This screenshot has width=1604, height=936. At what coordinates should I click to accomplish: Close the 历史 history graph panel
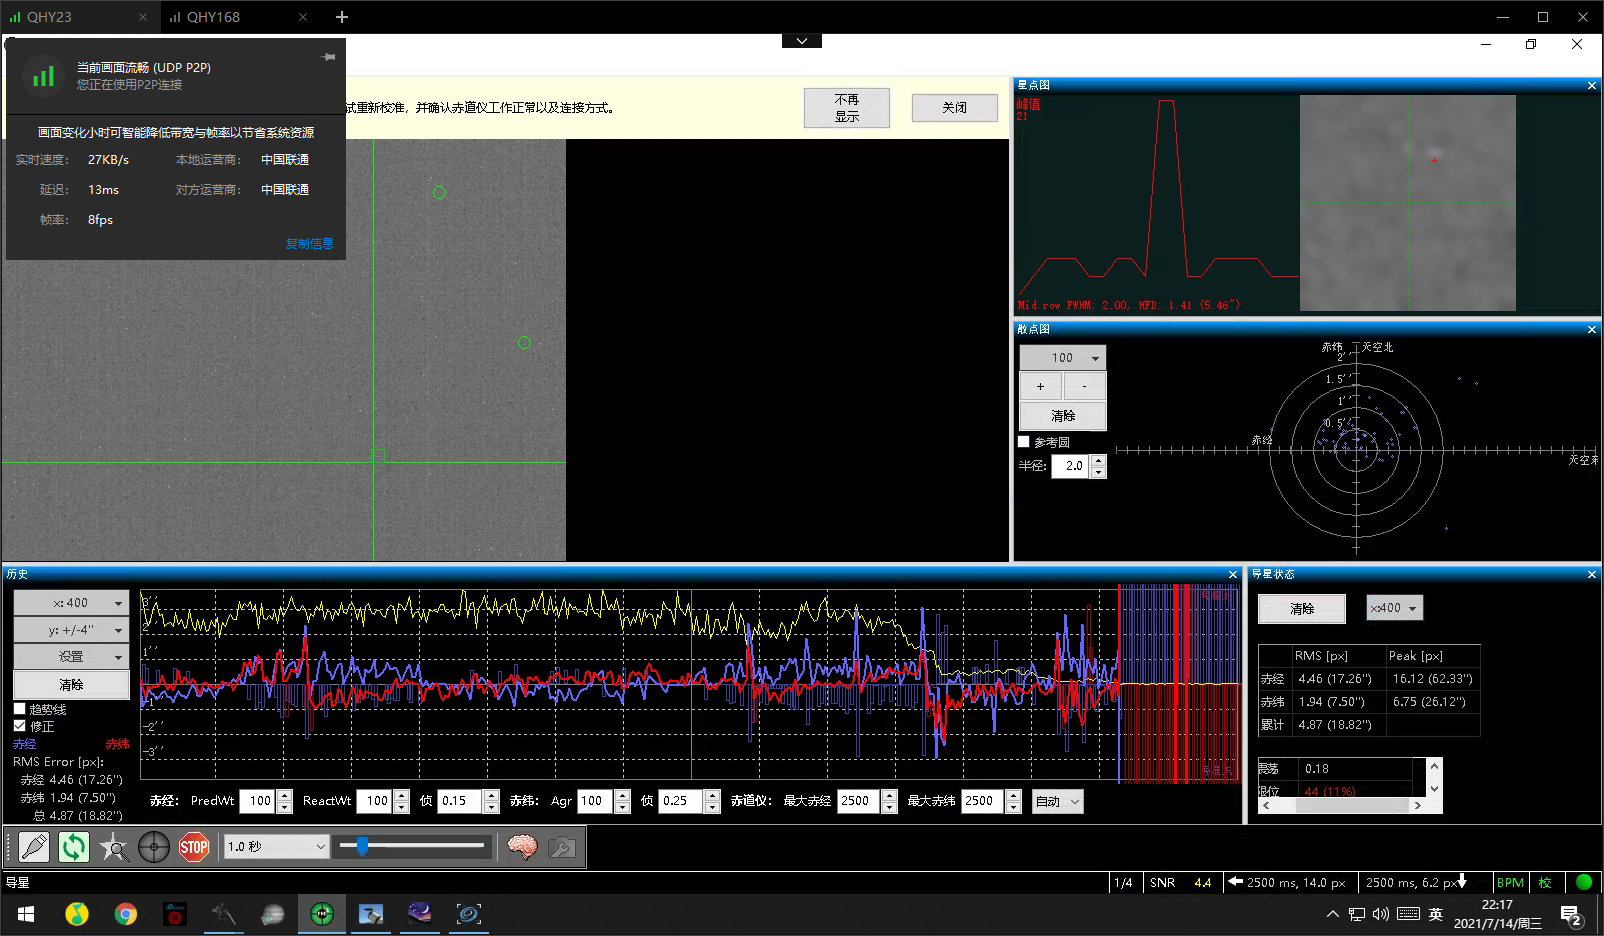coord(1233,574)
